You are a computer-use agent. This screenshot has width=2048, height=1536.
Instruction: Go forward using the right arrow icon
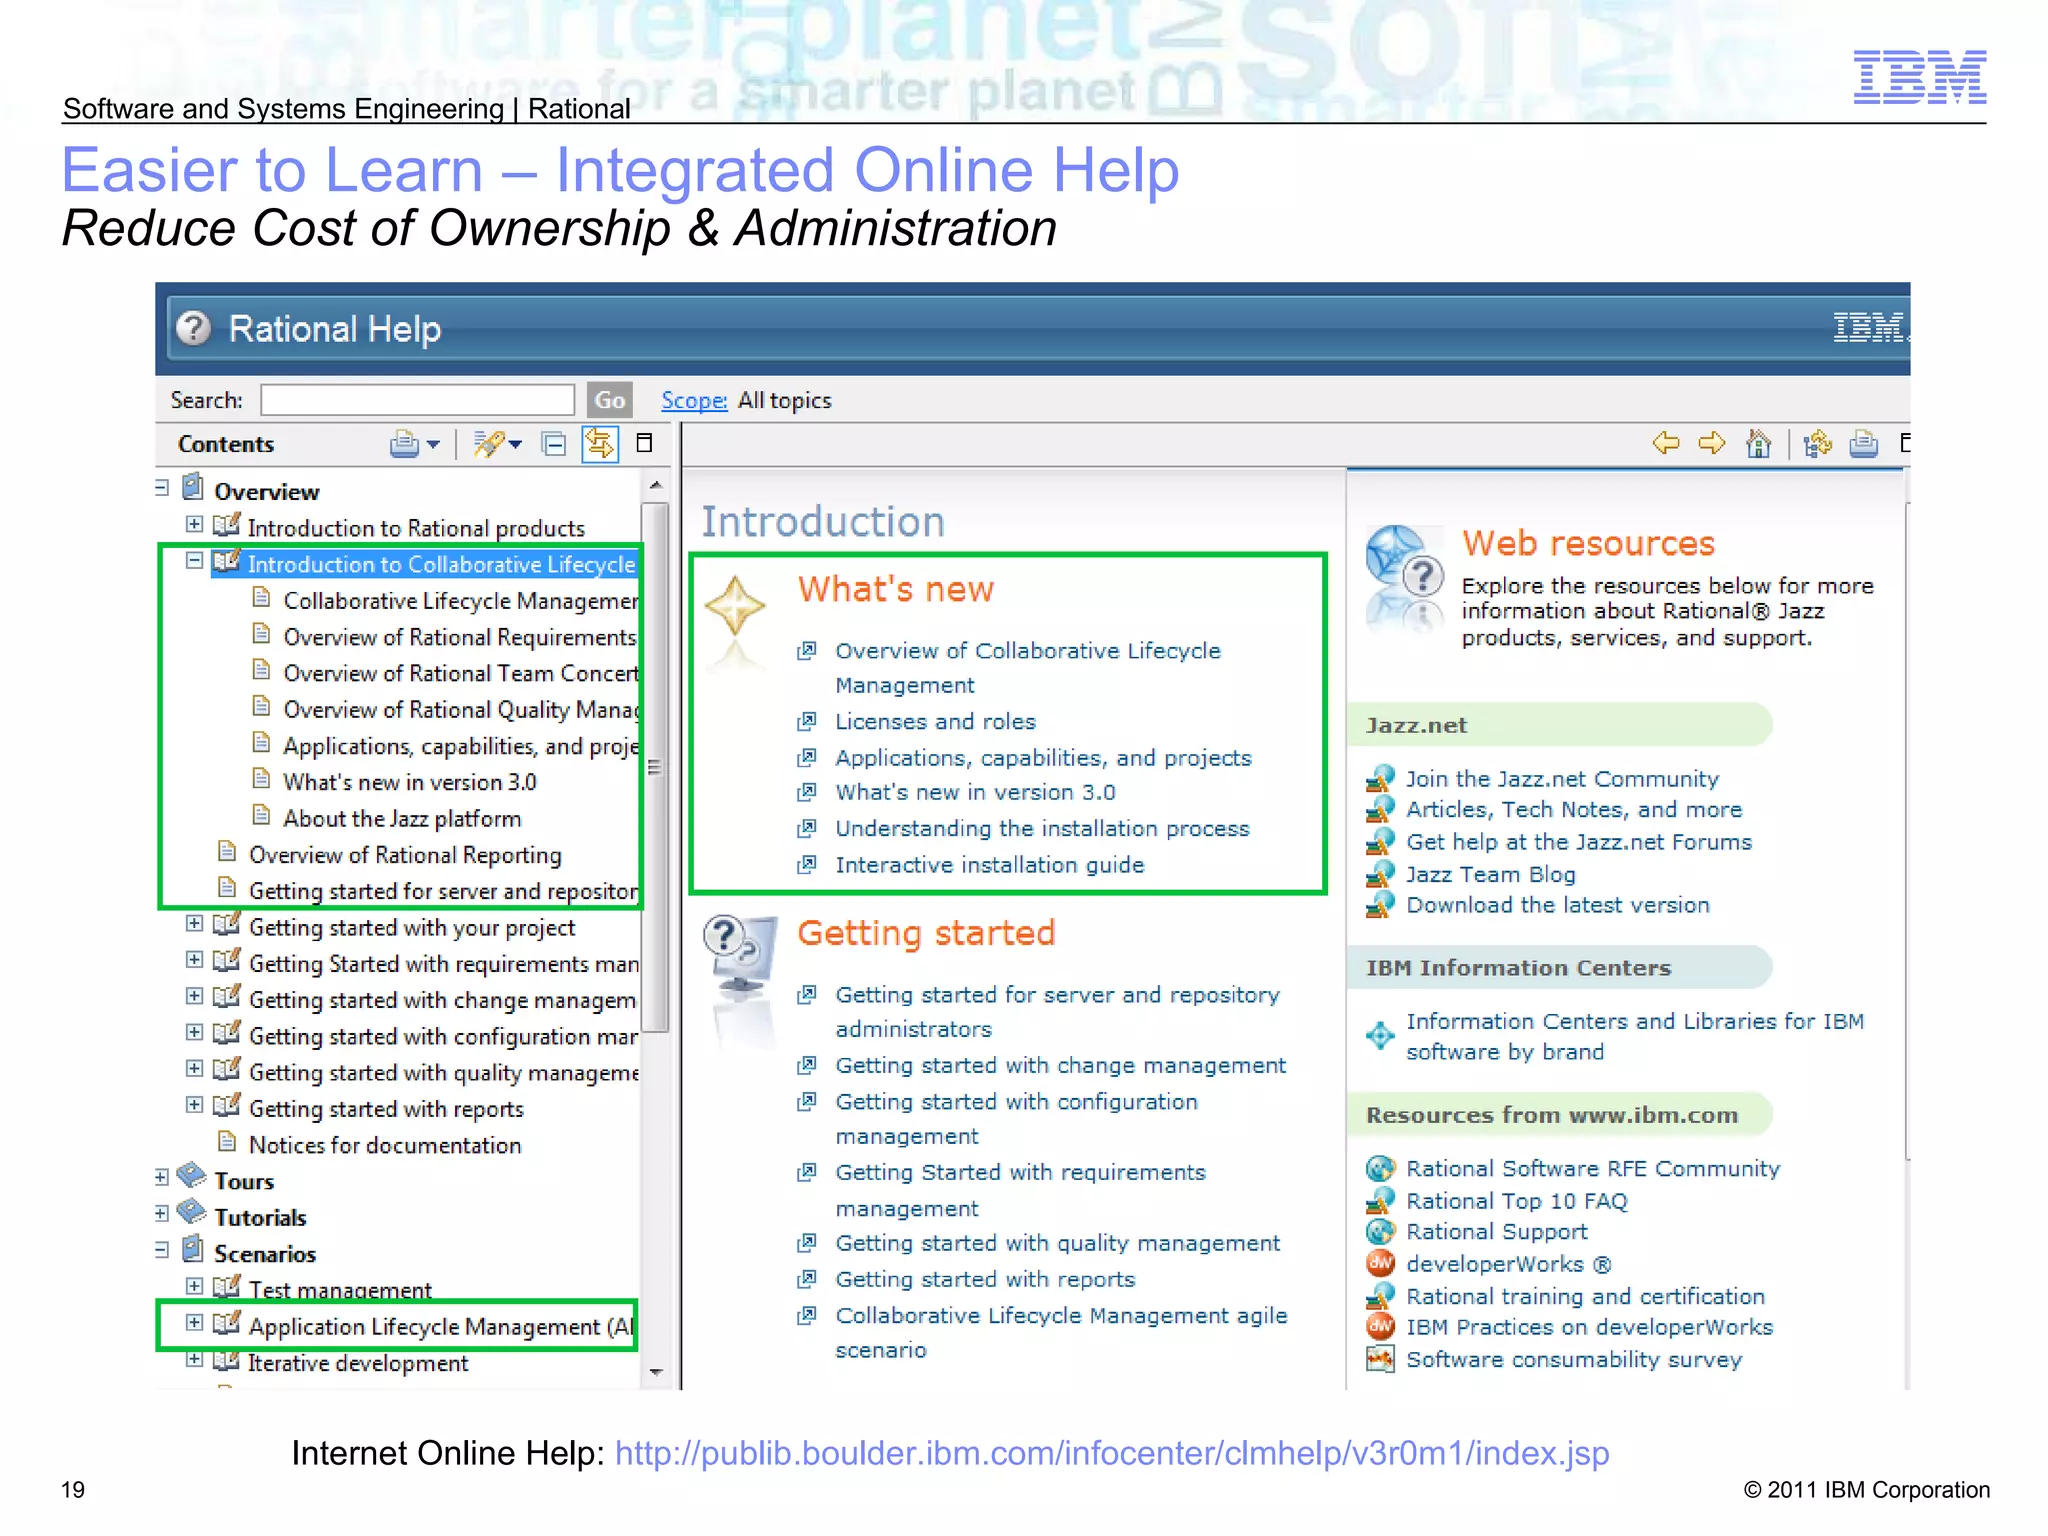pos(1712,442)
